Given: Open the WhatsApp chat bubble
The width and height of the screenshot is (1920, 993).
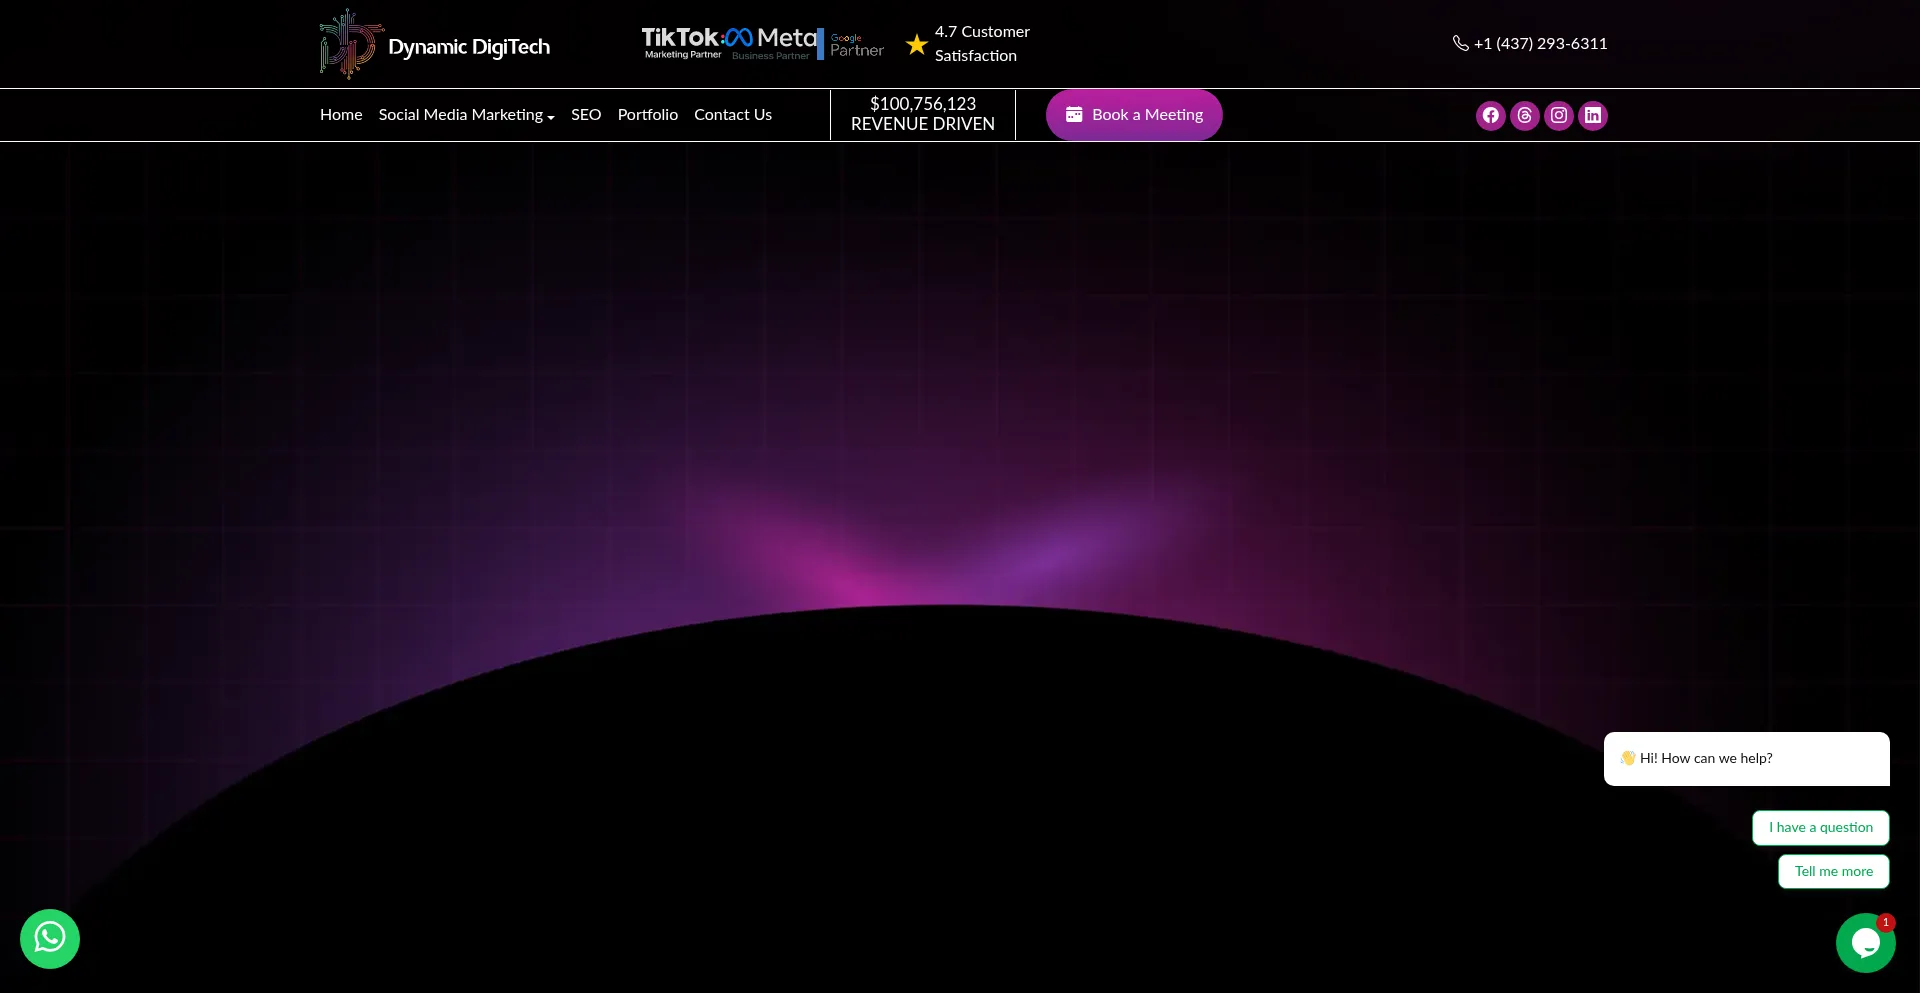Looking at the screenshot, I should (50, 938).
